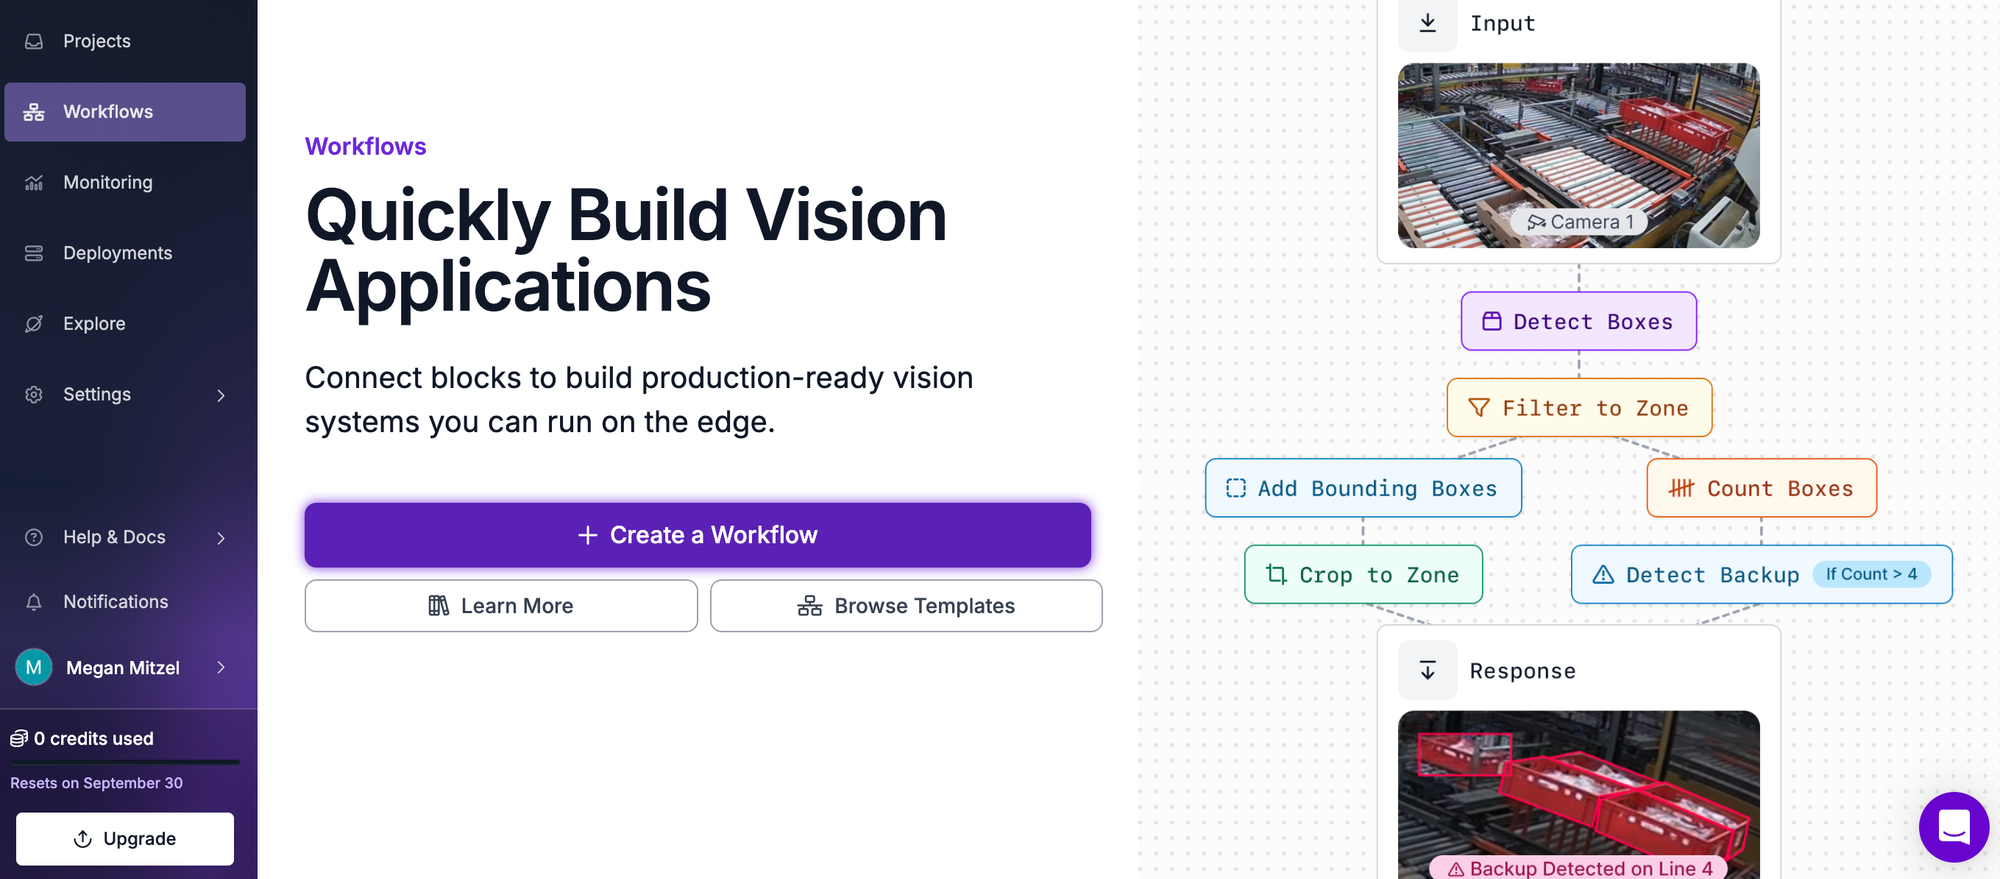Click the Settings gear icon
This screenshot has height=879, width=2000.
(34, 394)
